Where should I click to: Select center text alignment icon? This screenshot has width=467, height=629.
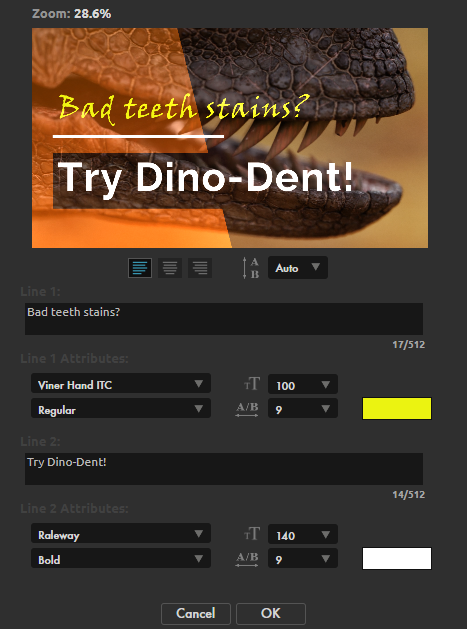(170, 268)
